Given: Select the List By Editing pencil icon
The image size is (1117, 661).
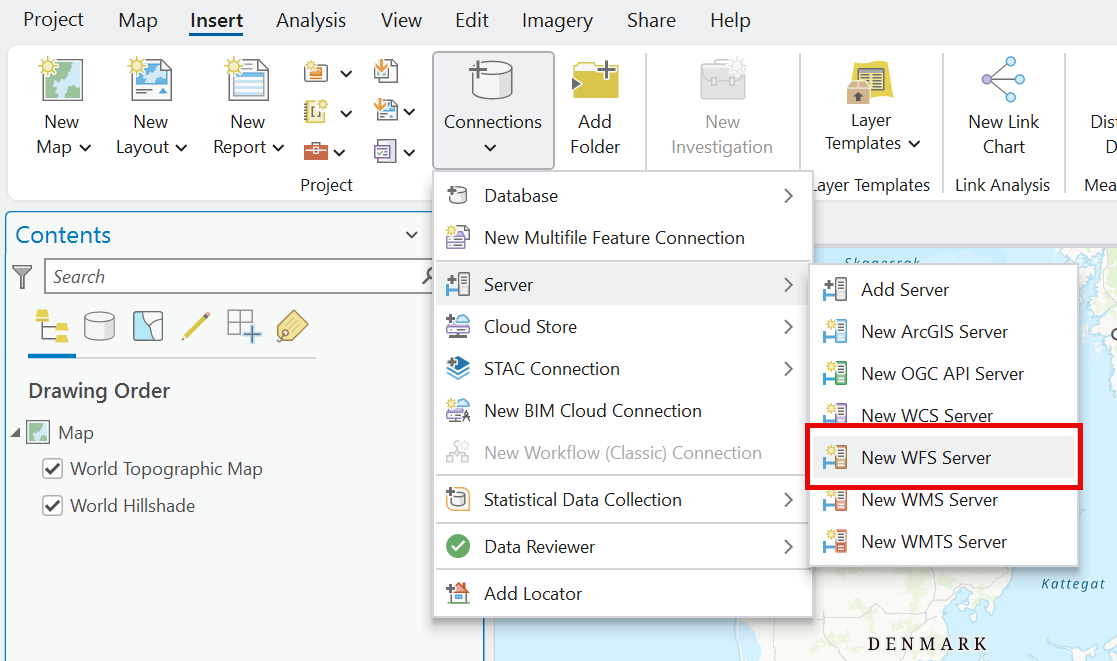Looking at the screenshot, I should [196, 326].
